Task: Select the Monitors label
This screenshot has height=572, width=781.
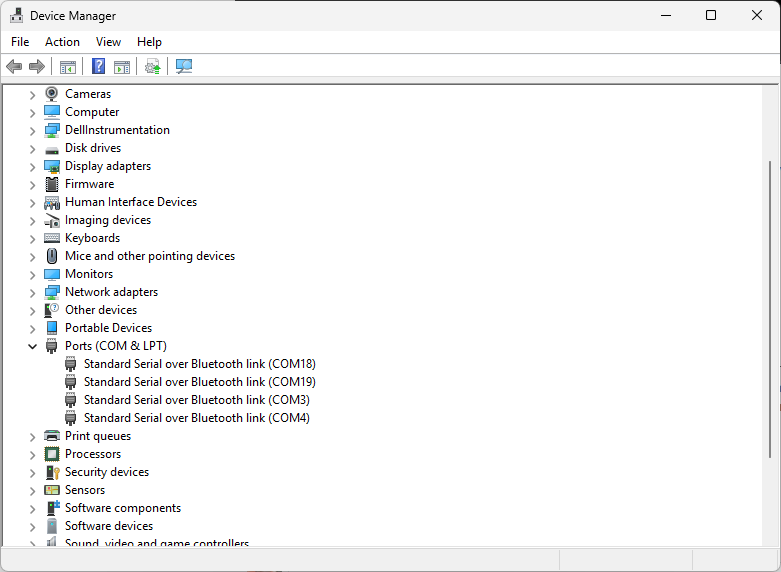Action: [89, 274]
